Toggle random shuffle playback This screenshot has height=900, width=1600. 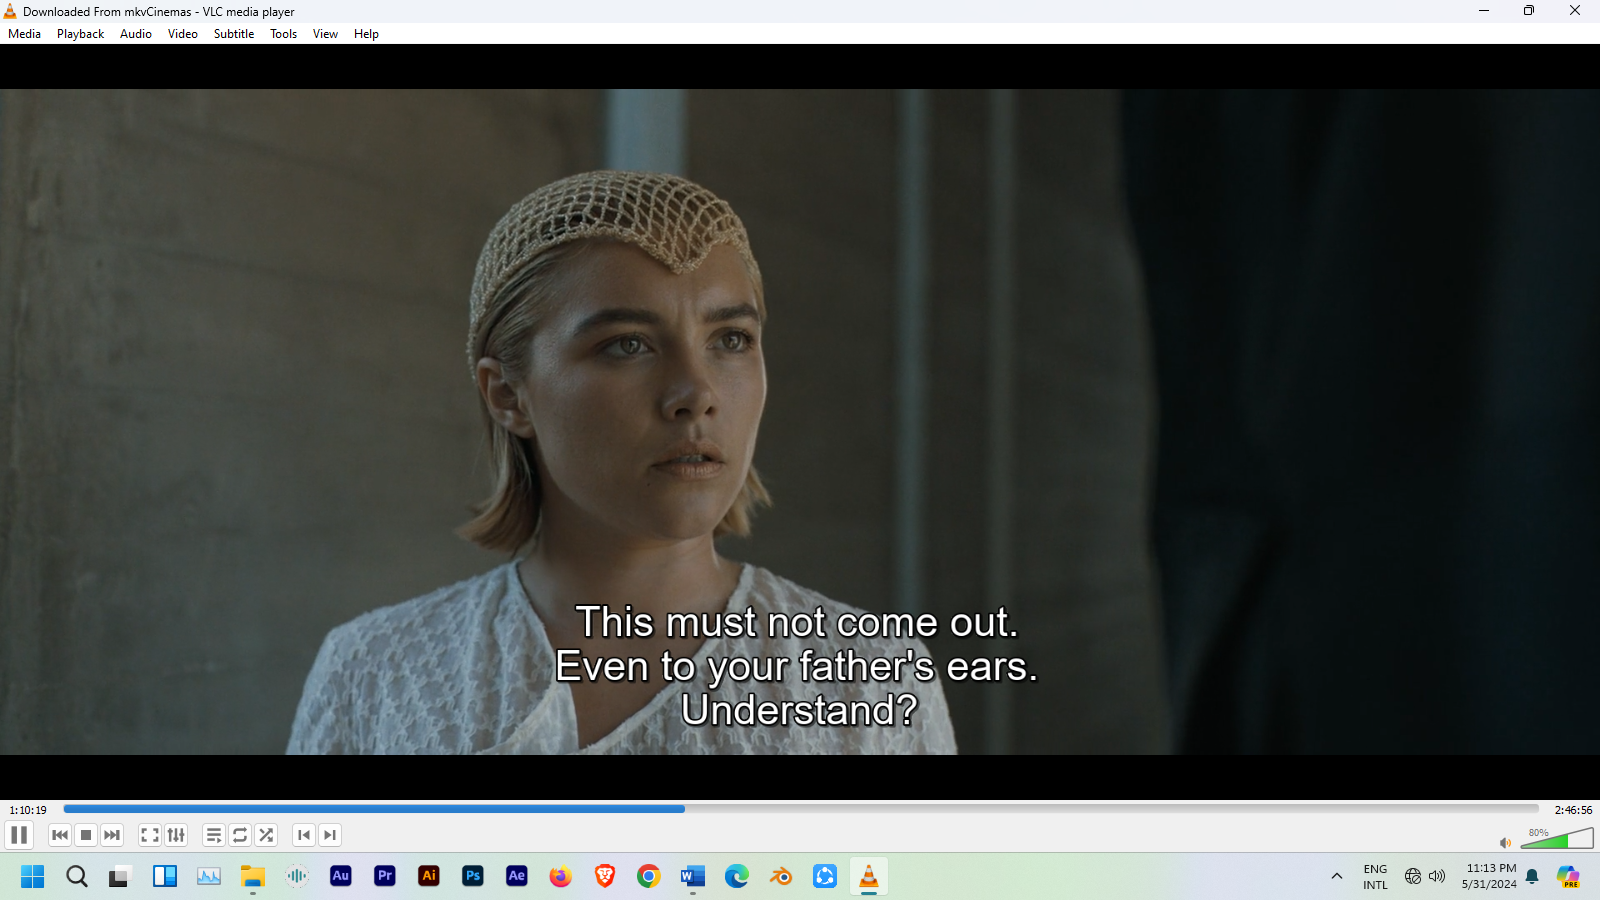[x=266, y=835]
